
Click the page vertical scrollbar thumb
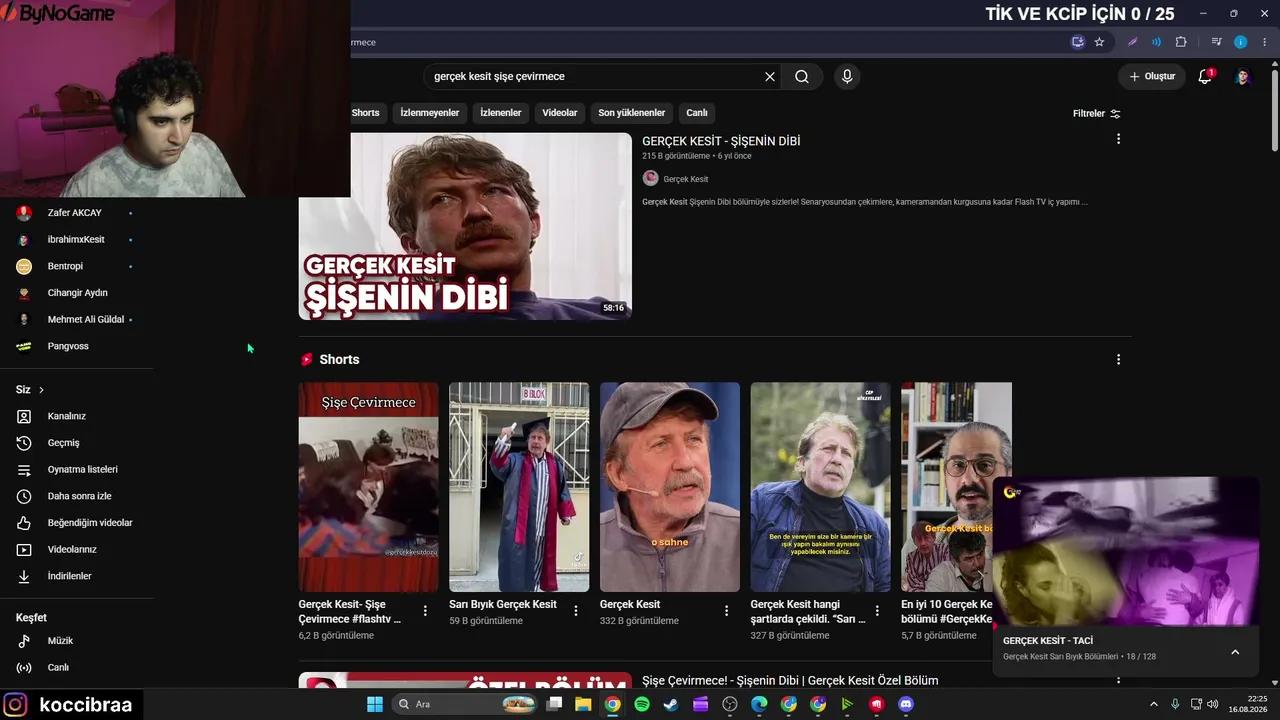tap(1275, 110)
